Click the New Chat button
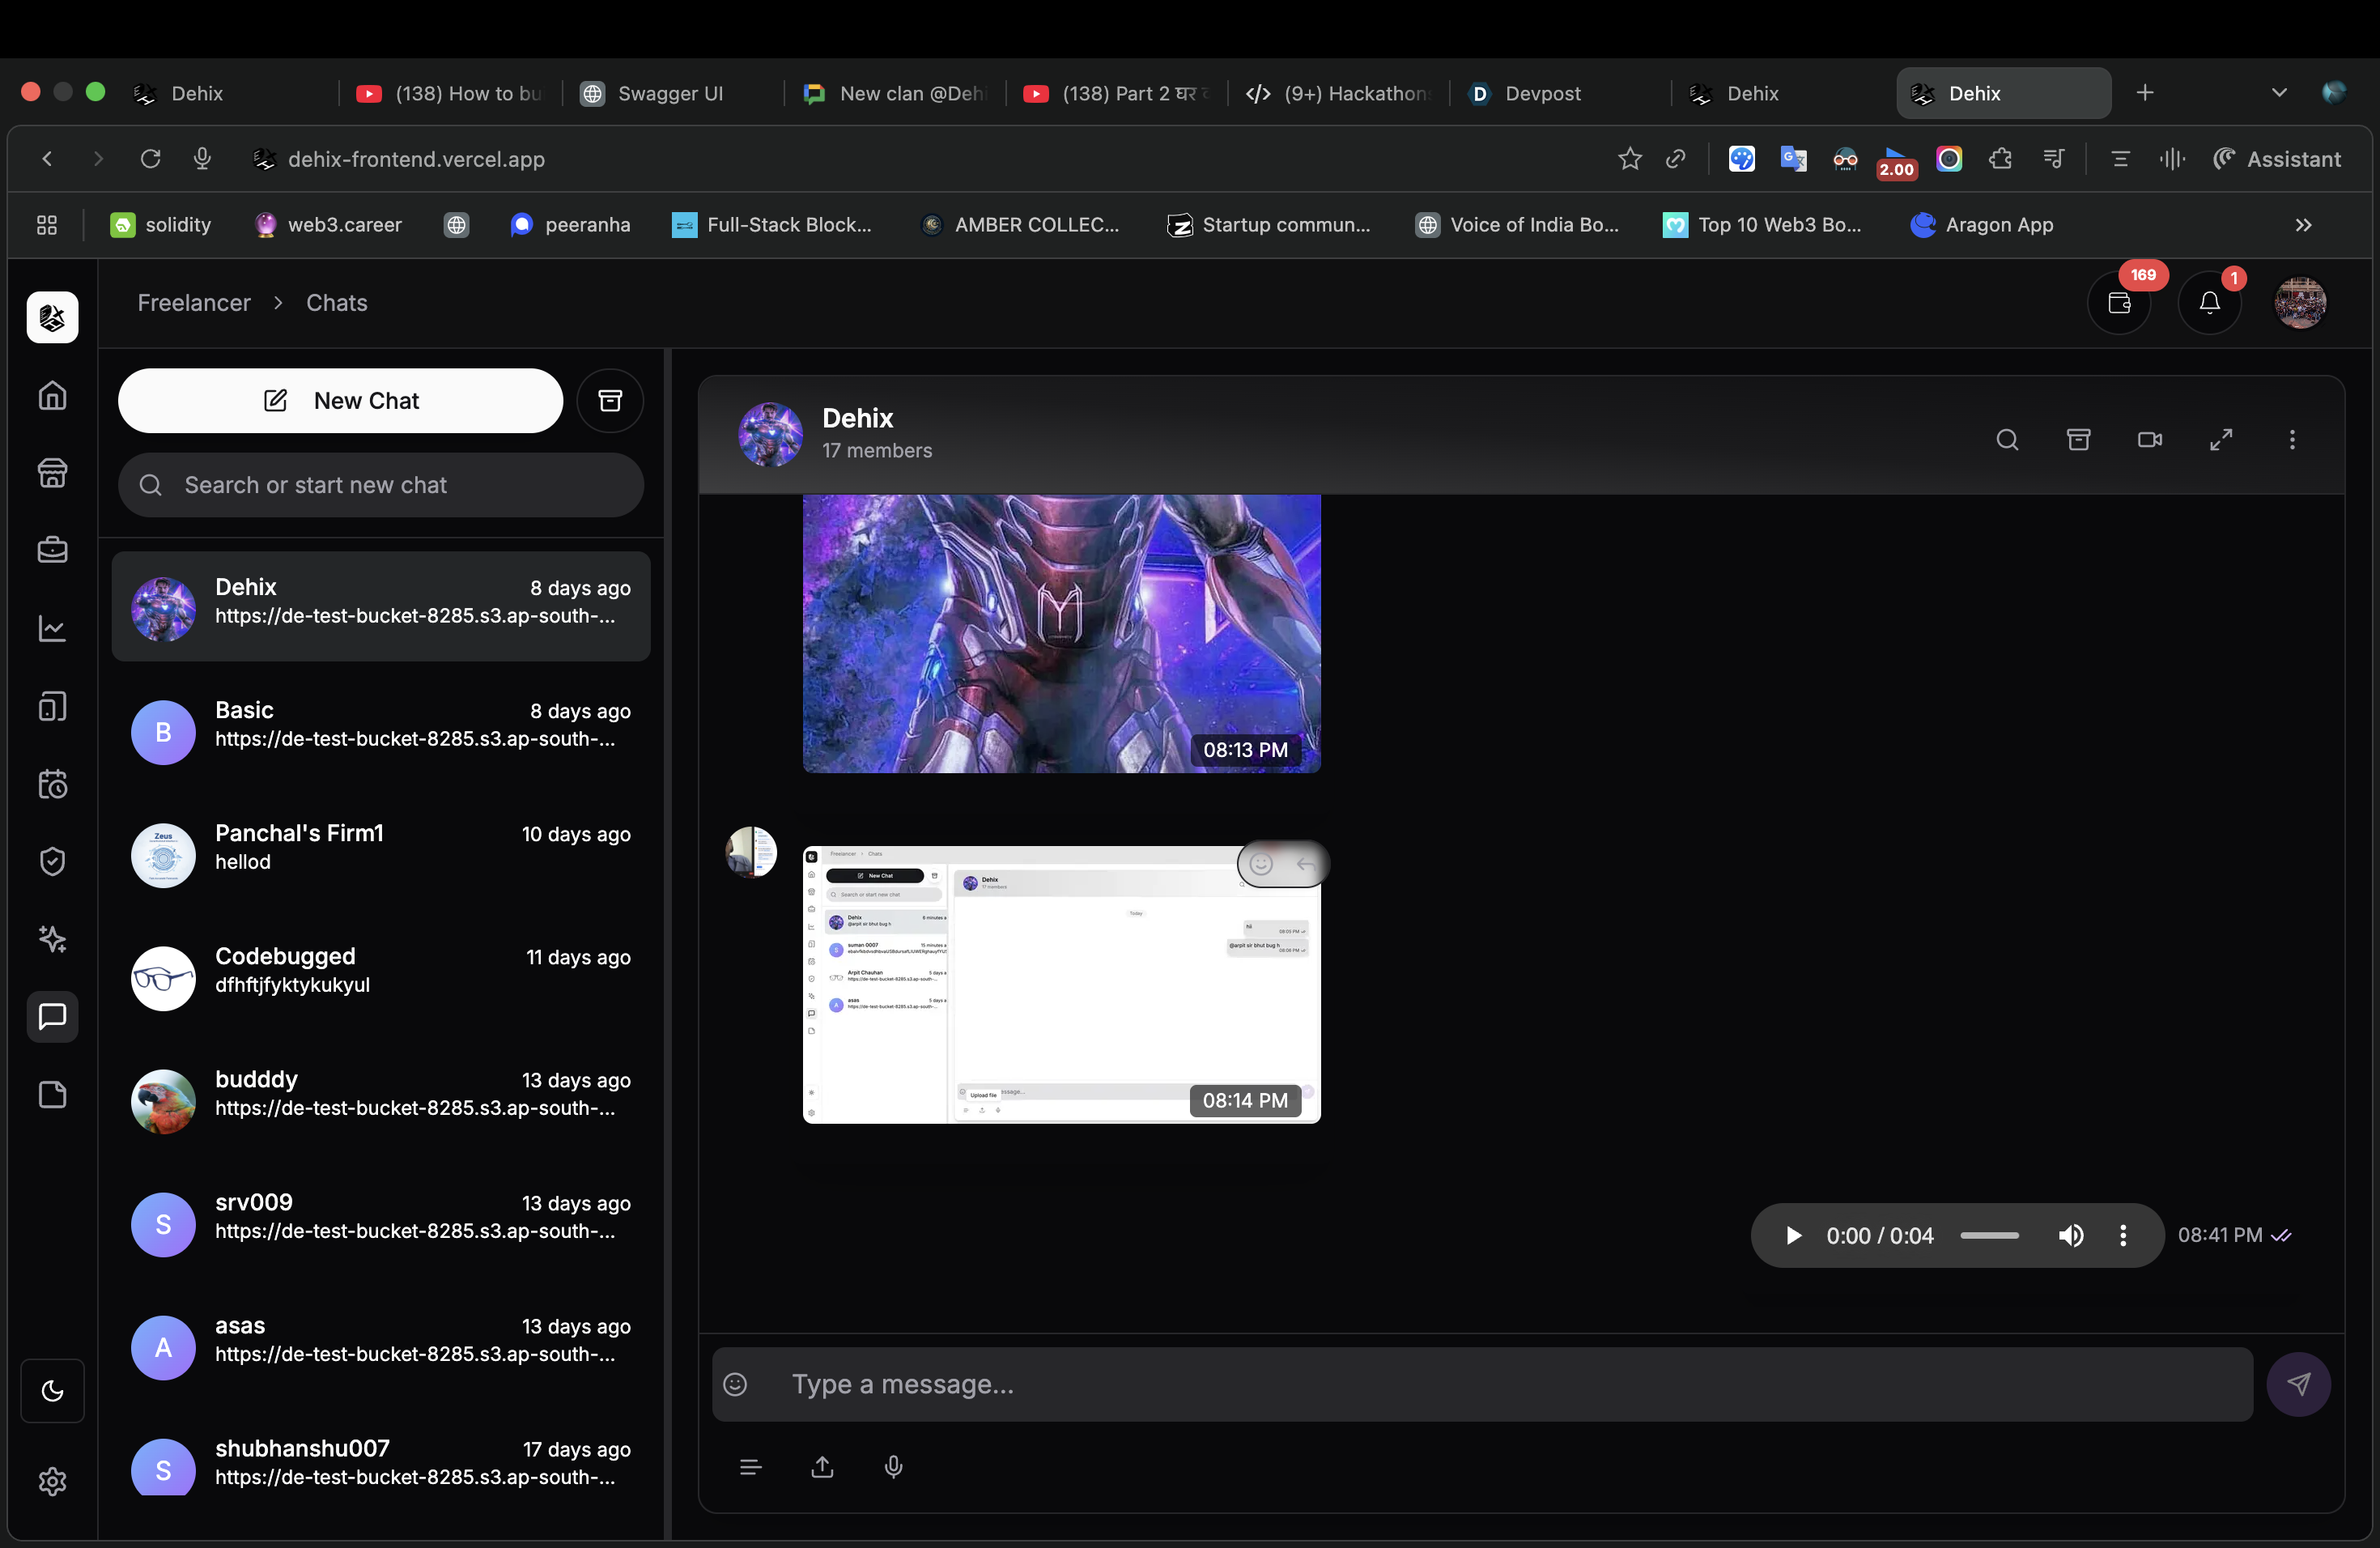 [340, 401]
